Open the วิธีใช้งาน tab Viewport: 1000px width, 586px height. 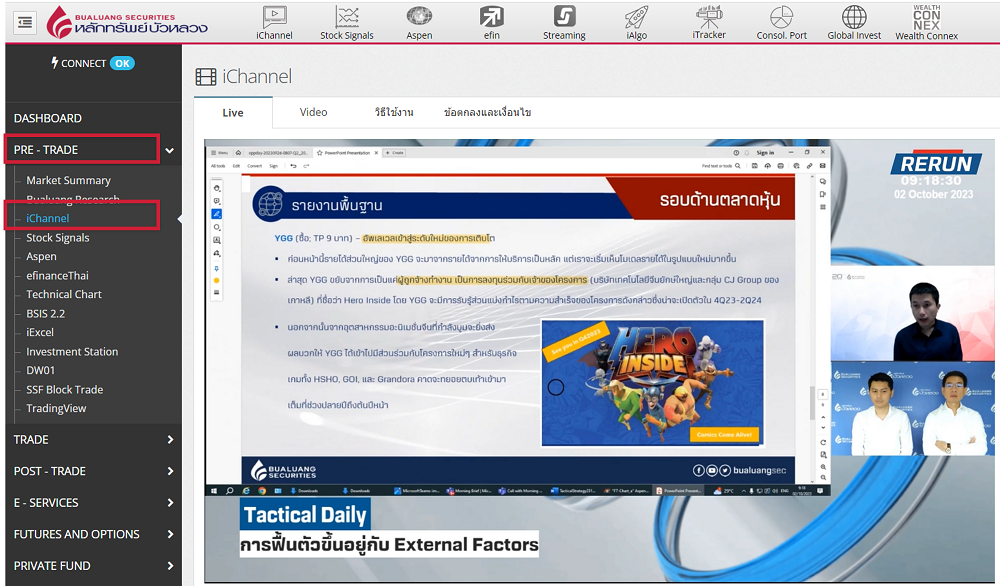394,112
